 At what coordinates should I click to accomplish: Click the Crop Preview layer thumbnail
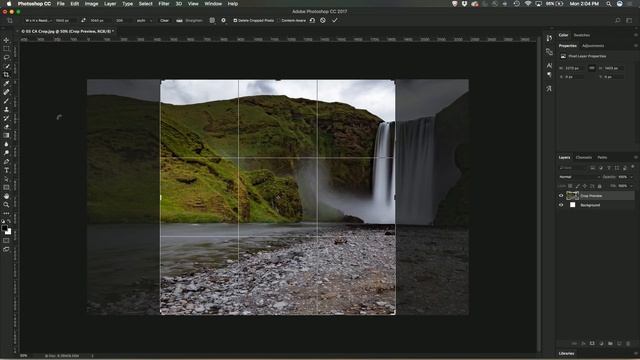point(572,196)
